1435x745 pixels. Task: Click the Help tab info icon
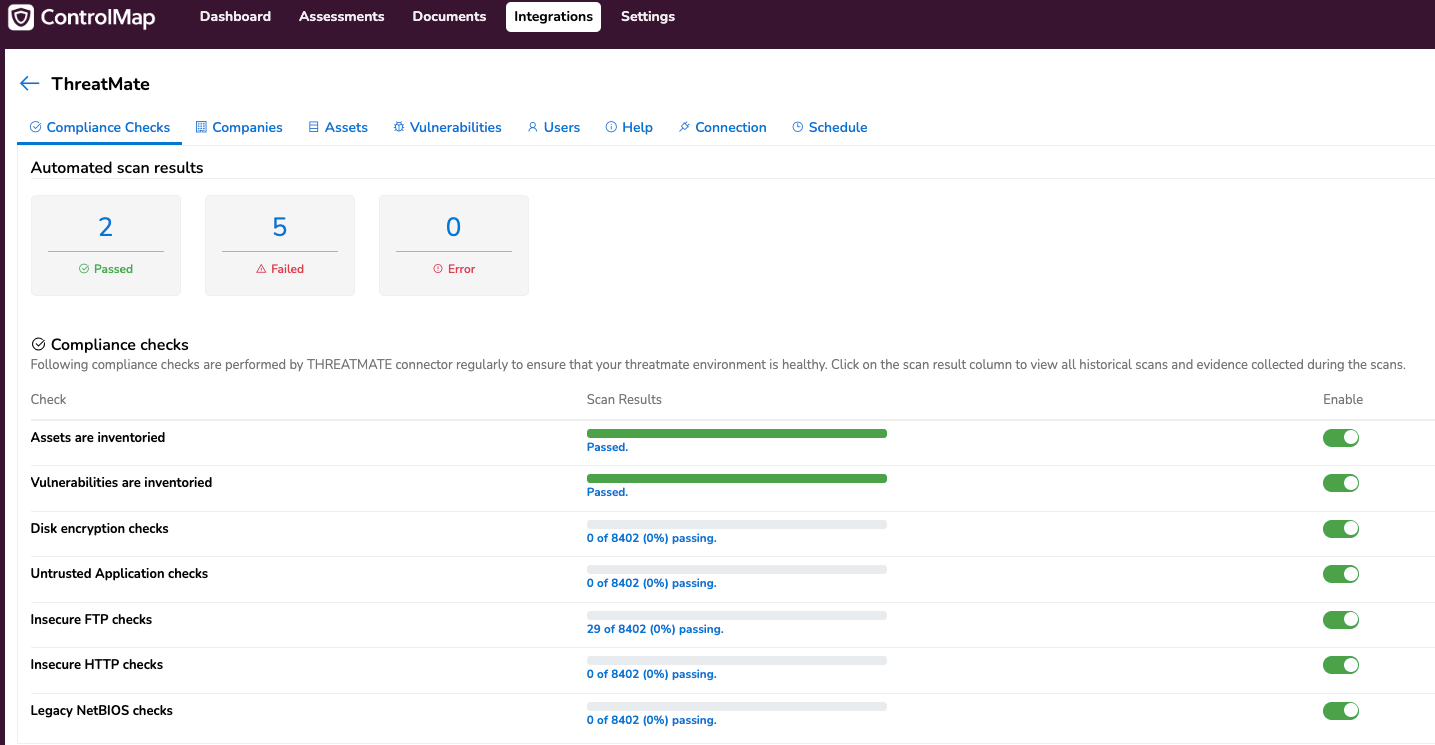coord(611,127)
